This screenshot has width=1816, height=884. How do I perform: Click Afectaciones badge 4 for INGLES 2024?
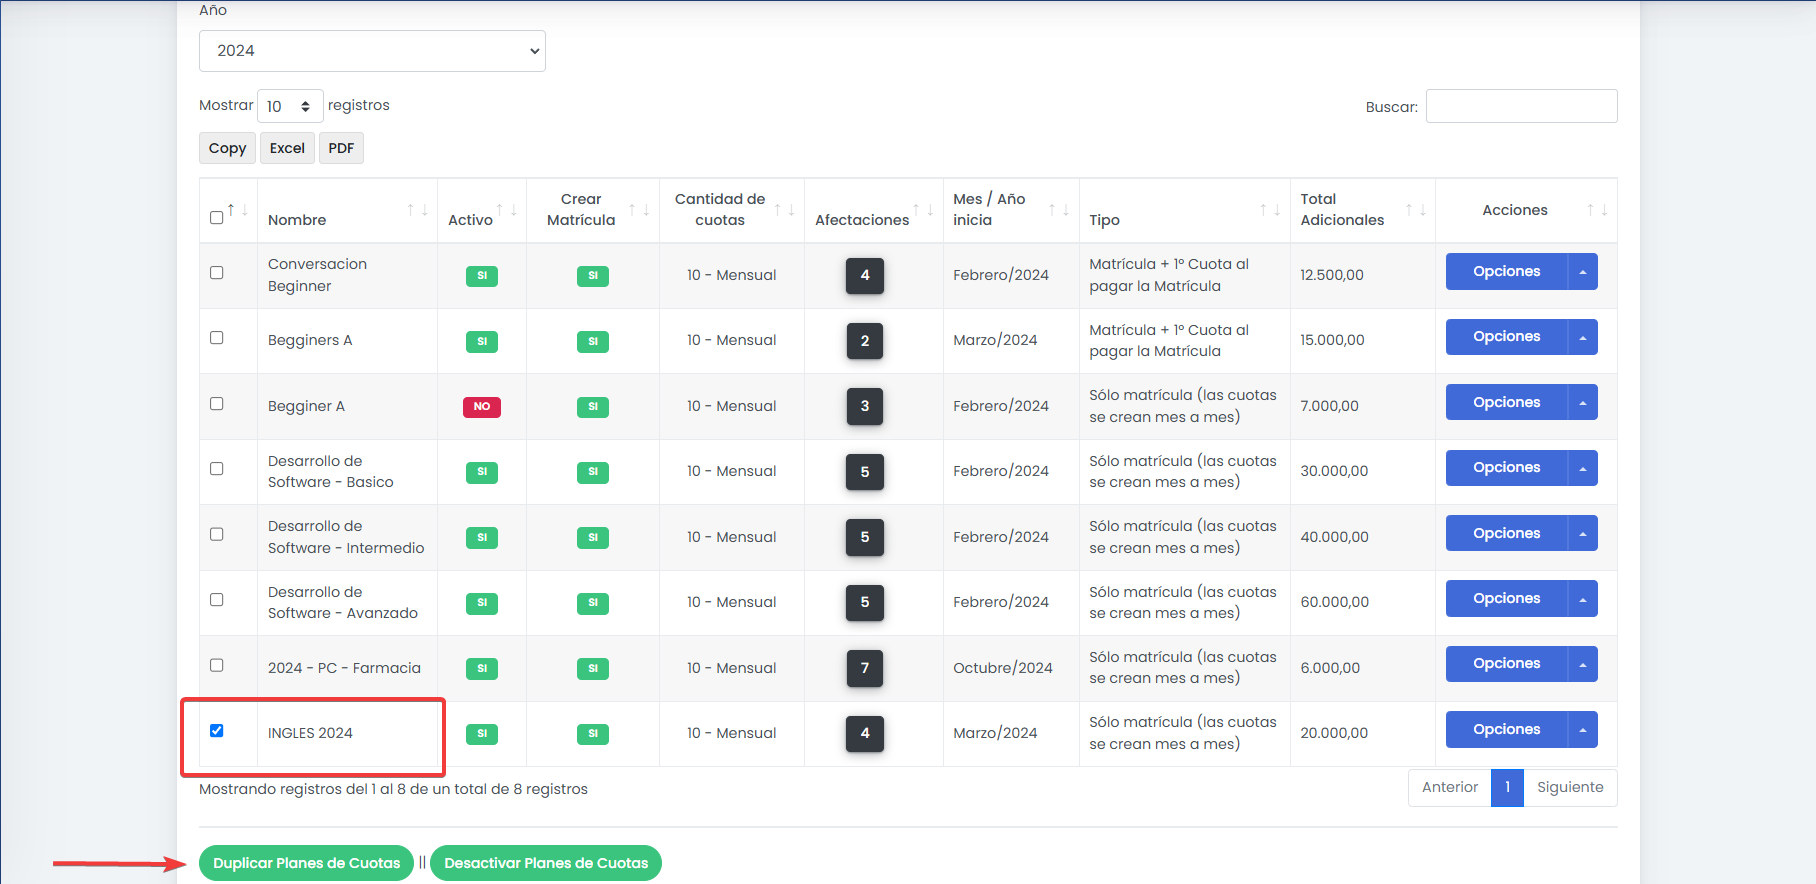[x=865, y=733]
